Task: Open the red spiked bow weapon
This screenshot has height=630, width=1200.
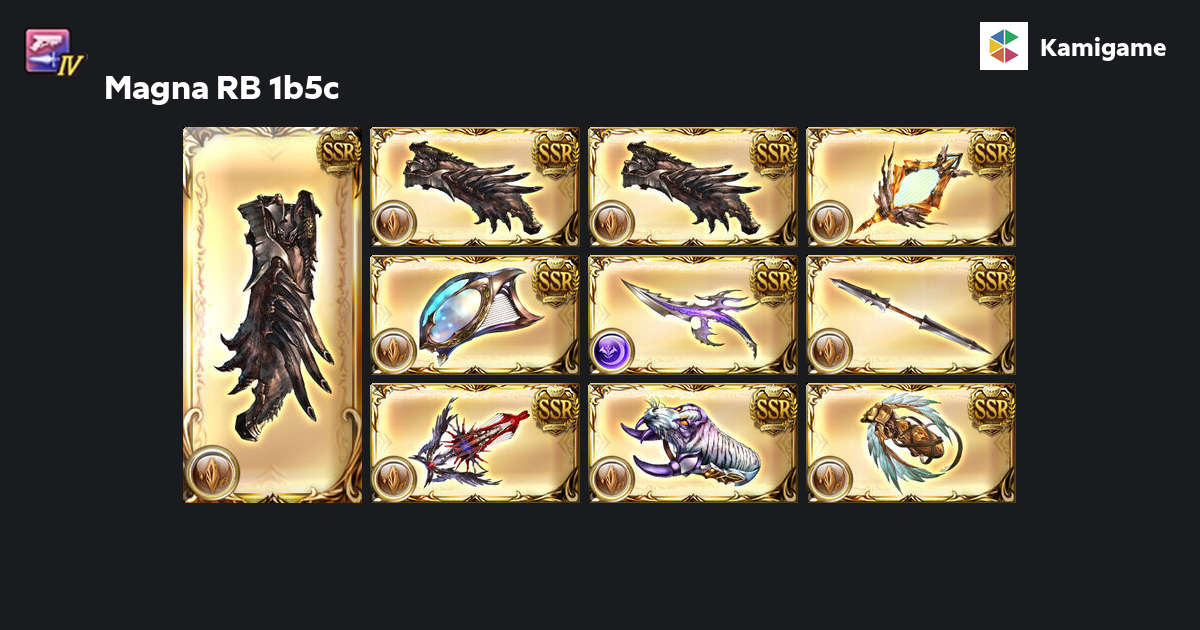Action: coord(475,443)
